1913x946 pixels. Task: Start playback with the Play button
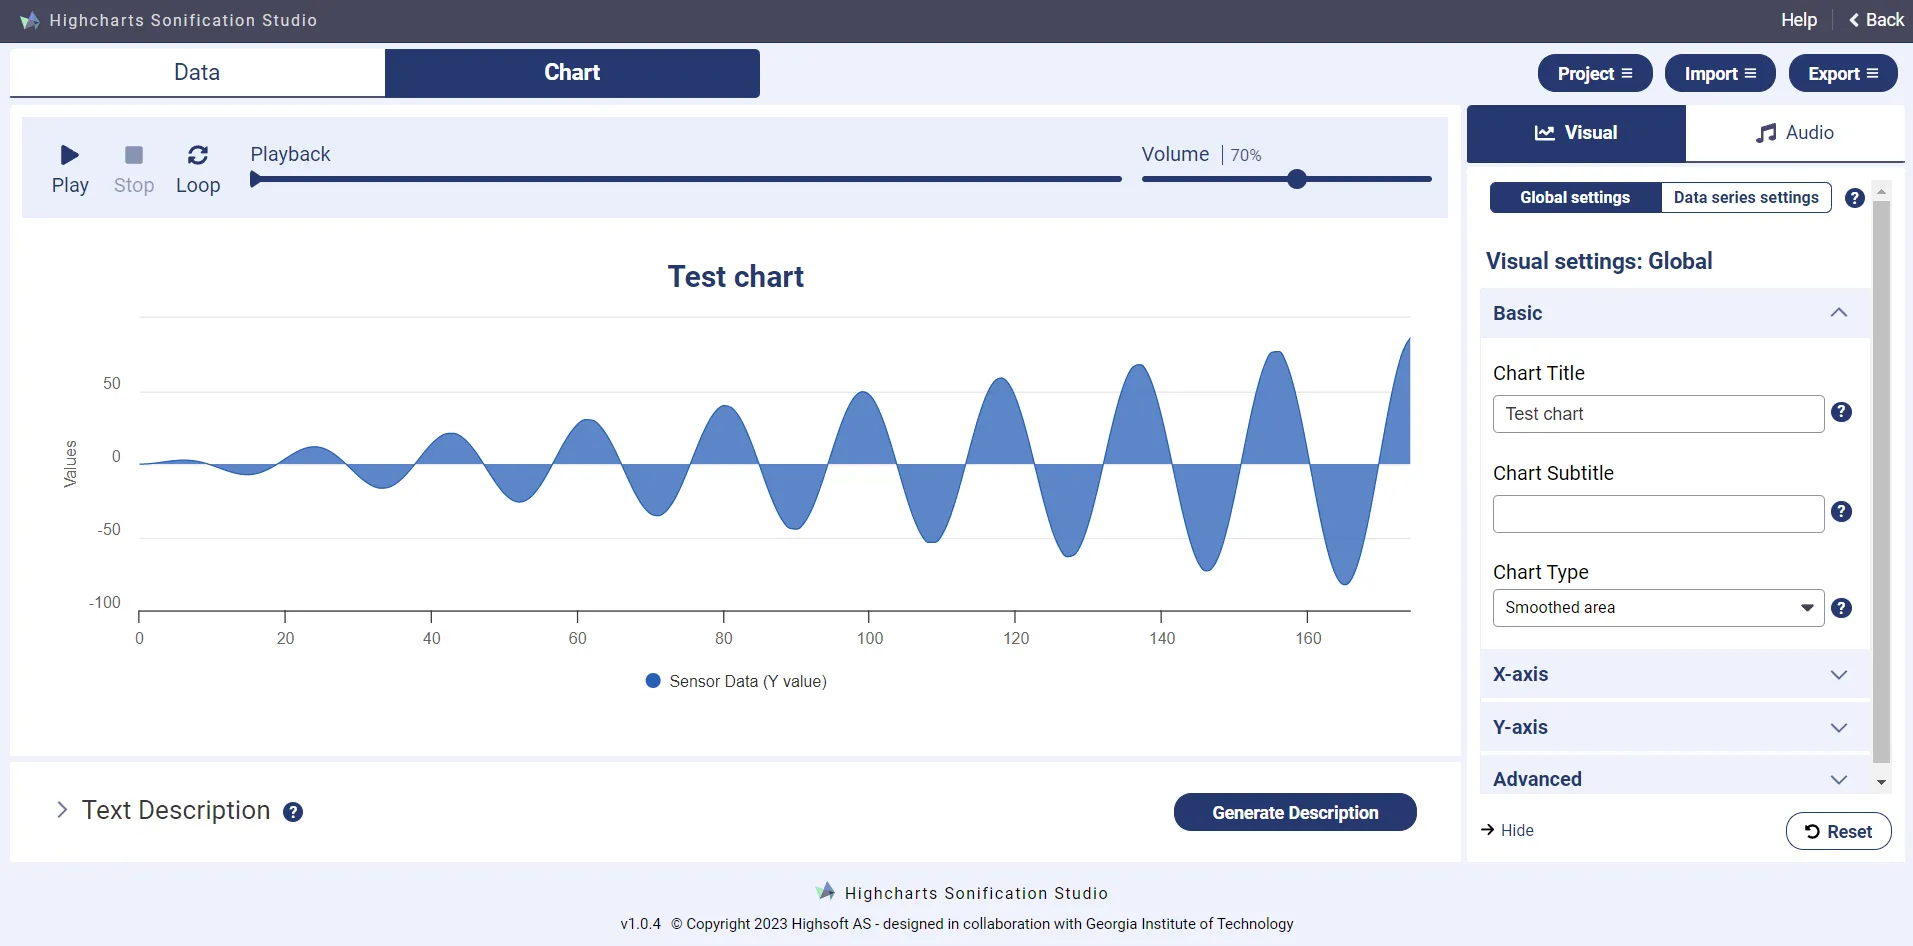pyautogui.click(x=70, y=169)
